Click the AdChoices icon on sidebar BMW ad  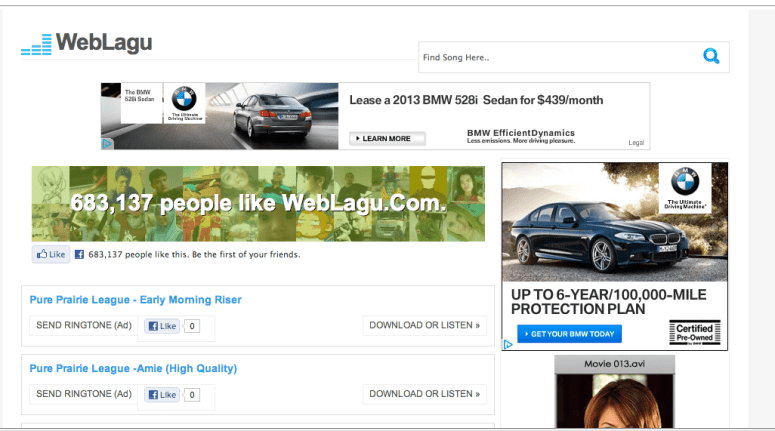click(508, 345)
